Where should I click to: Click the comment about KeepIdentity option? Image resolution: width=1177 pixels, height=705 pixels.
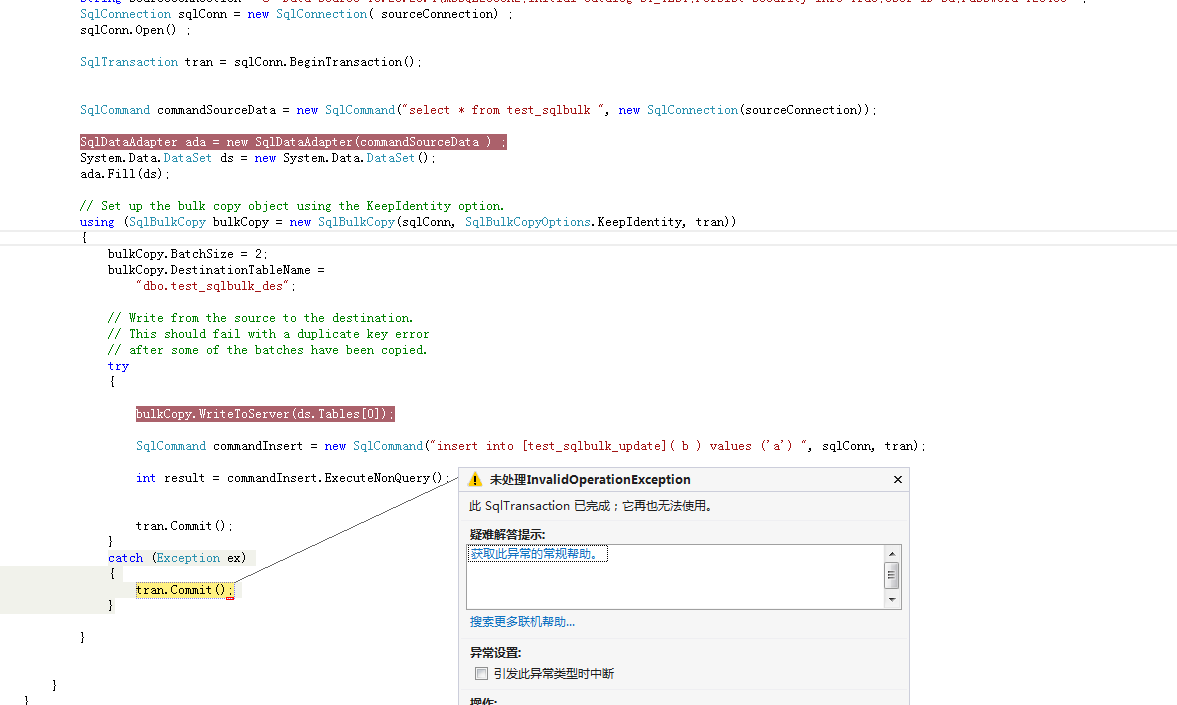(292, 206)
